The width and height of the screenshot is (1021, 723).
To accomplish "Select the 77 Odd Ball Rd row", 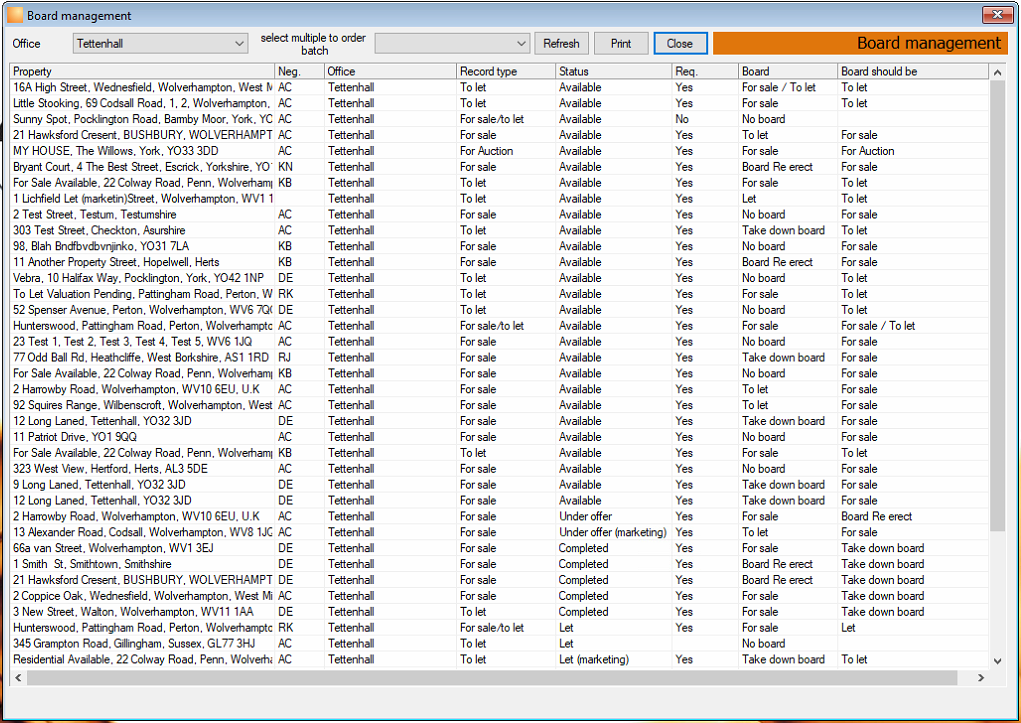I will click(x=499, y=358).
